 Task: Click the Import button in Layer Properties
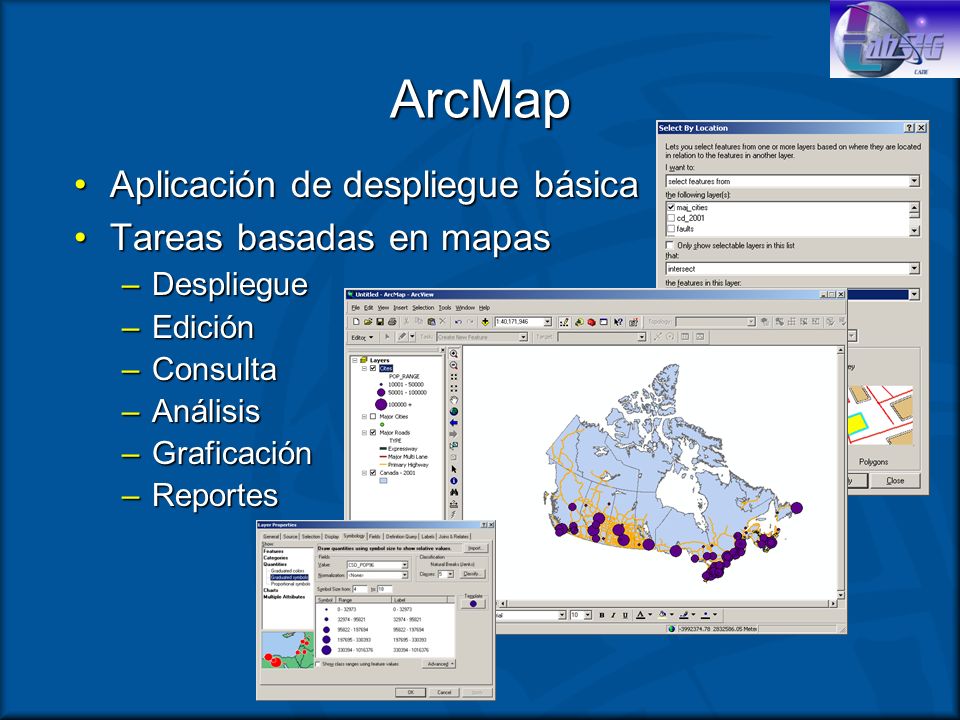[476, 548]
